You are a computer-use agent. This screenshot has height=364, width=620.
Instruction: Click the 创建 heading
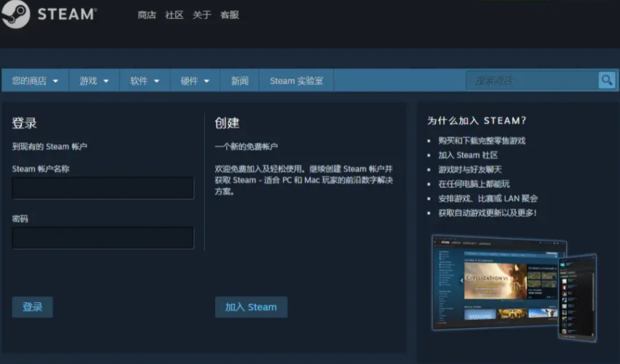coord(227,123)
